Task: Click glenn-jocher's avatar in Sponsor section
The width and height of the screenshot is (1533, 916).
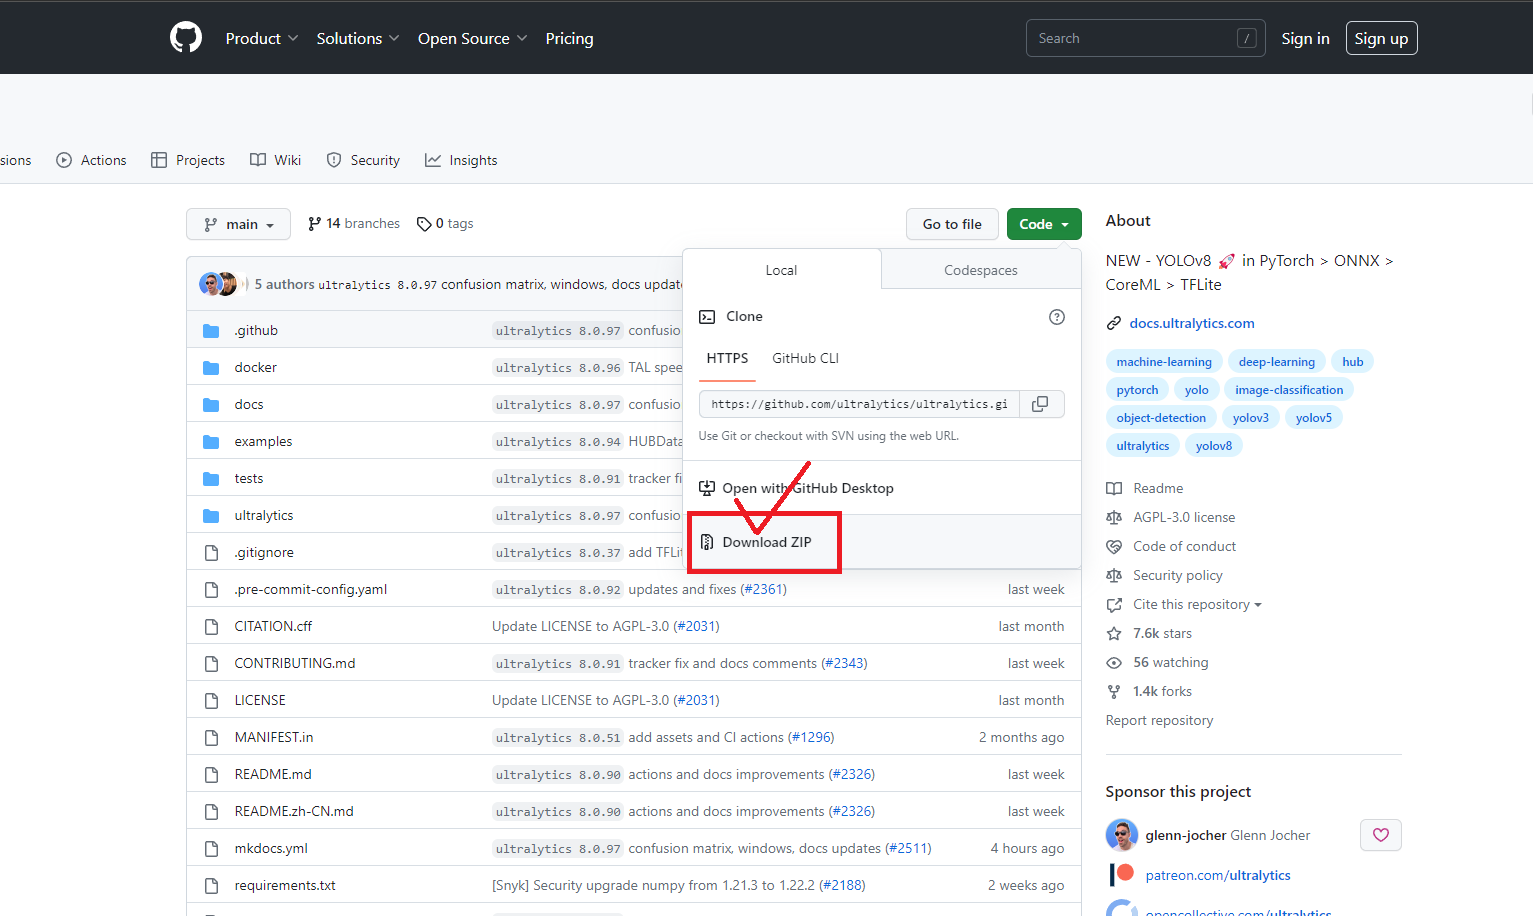Action: (x=1122, y=835)
